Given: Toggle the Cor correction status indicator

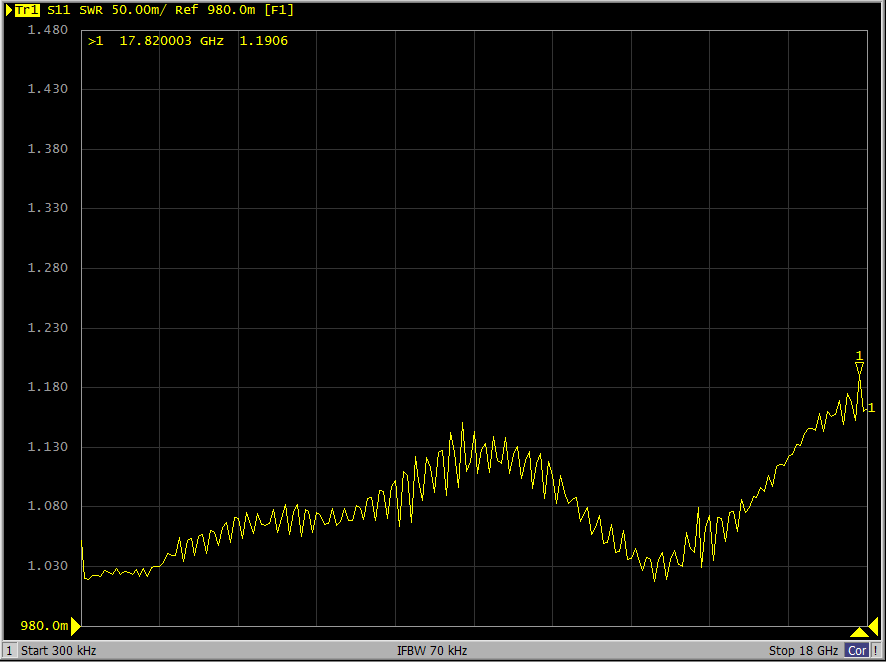Looking at the screenshot, I should [857, 651].
